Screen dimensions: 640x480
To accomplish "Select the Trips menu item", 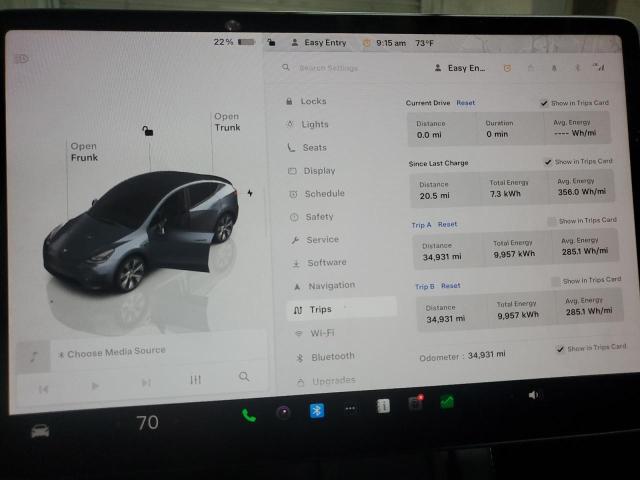I will pos(341,309).
